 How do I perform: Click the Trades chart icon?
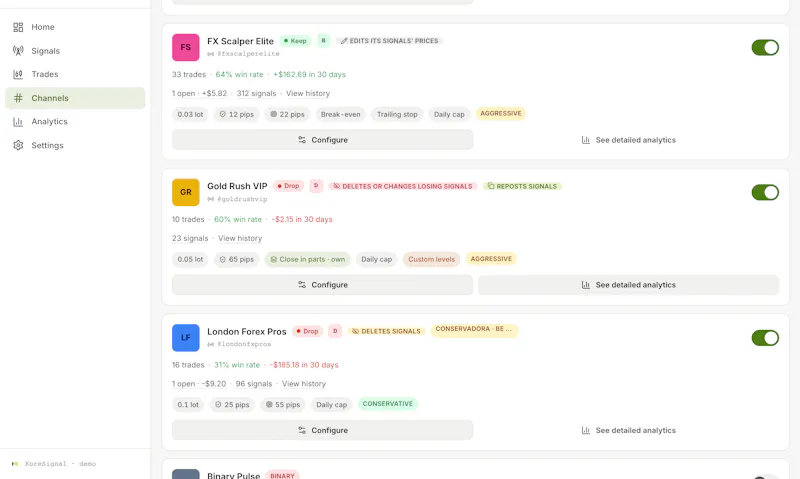pos(18,74)
